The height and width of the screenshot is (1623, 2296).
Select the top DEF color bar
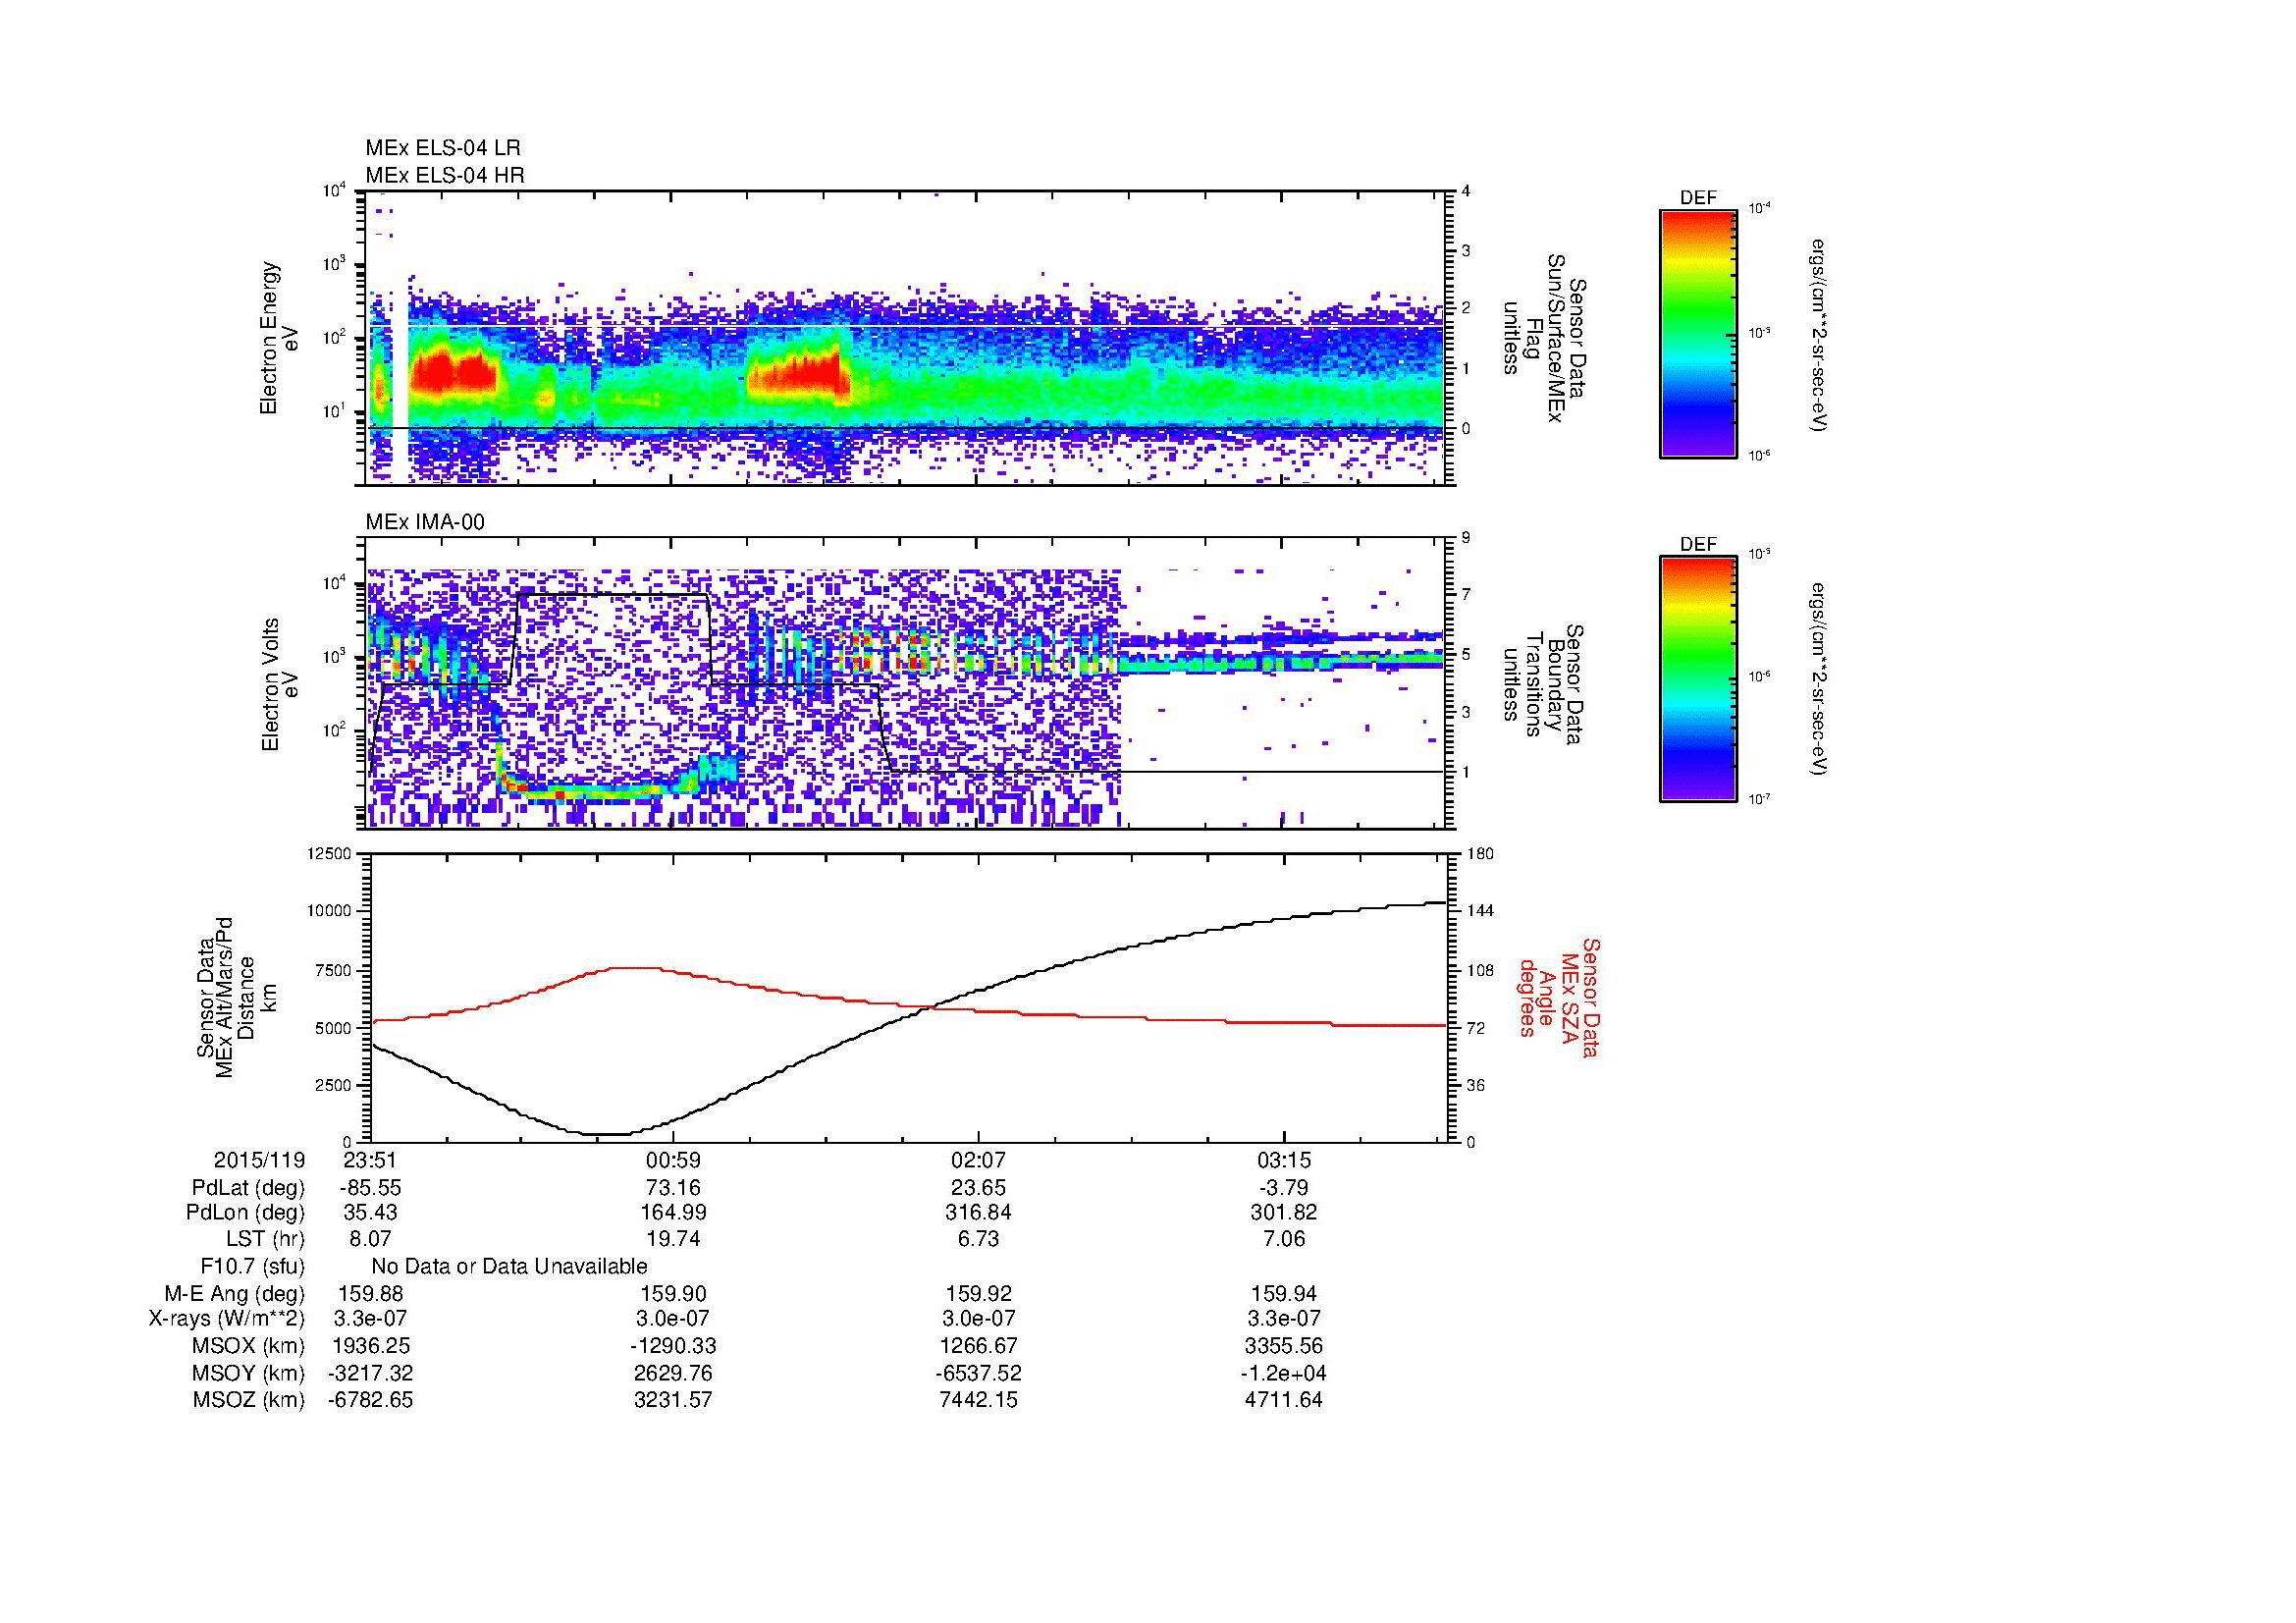click(x=1698, y=333)
